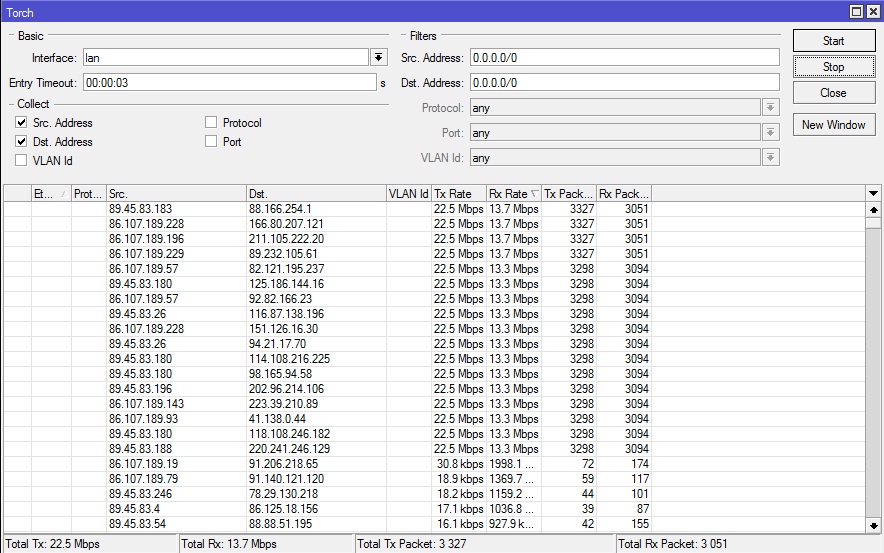Maximize the Torch window

856,12
